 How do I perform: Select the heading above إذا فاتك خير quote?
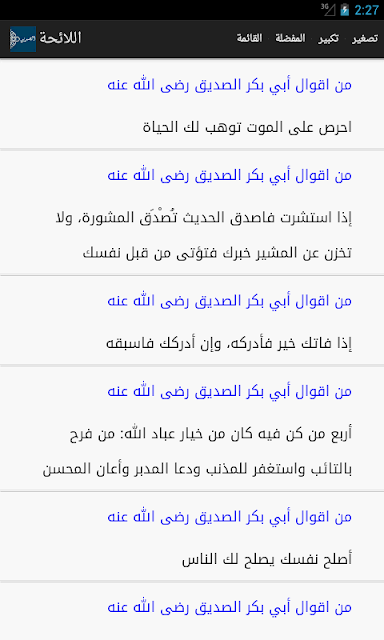(x=229, y=301)
